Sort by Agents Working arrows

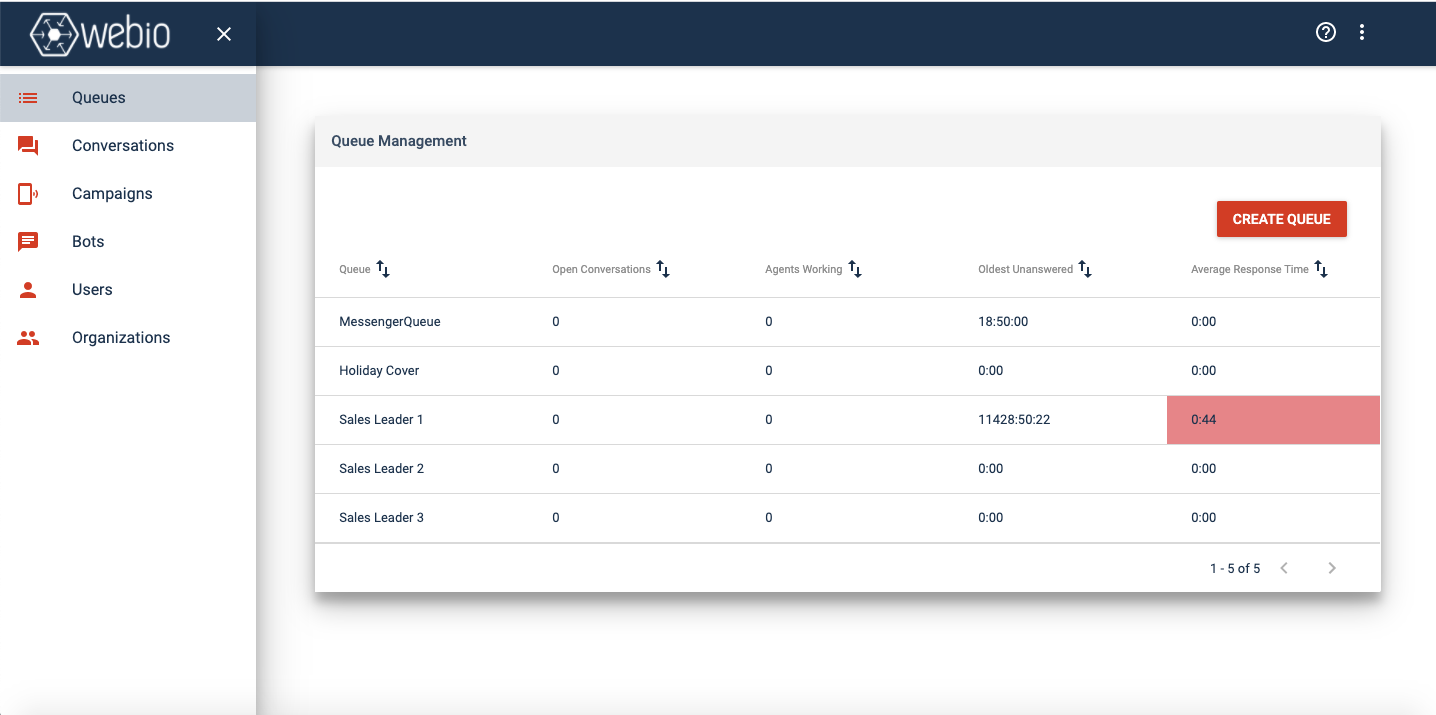coord(855,269)
